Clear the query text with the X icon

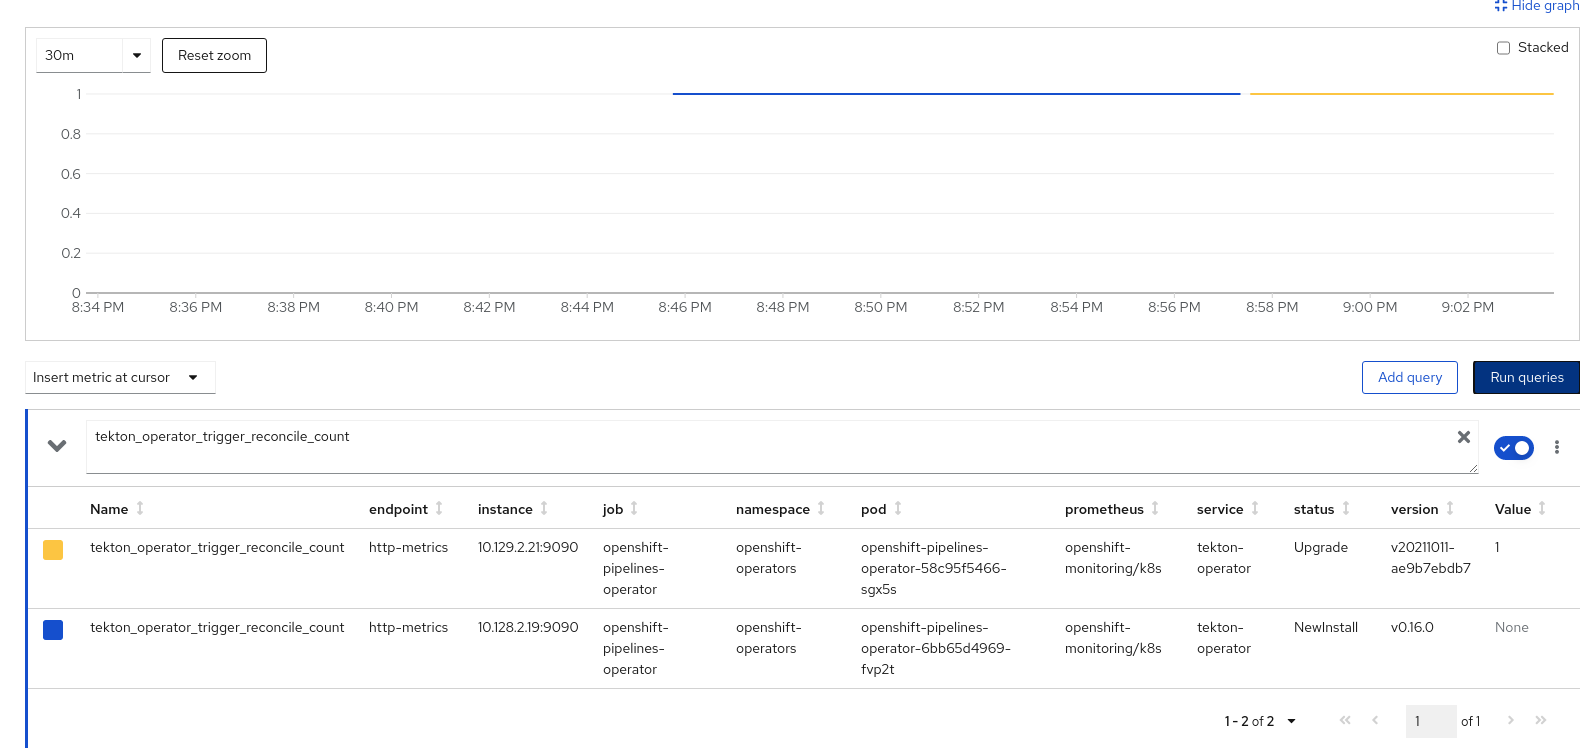tap(1463, 437)
